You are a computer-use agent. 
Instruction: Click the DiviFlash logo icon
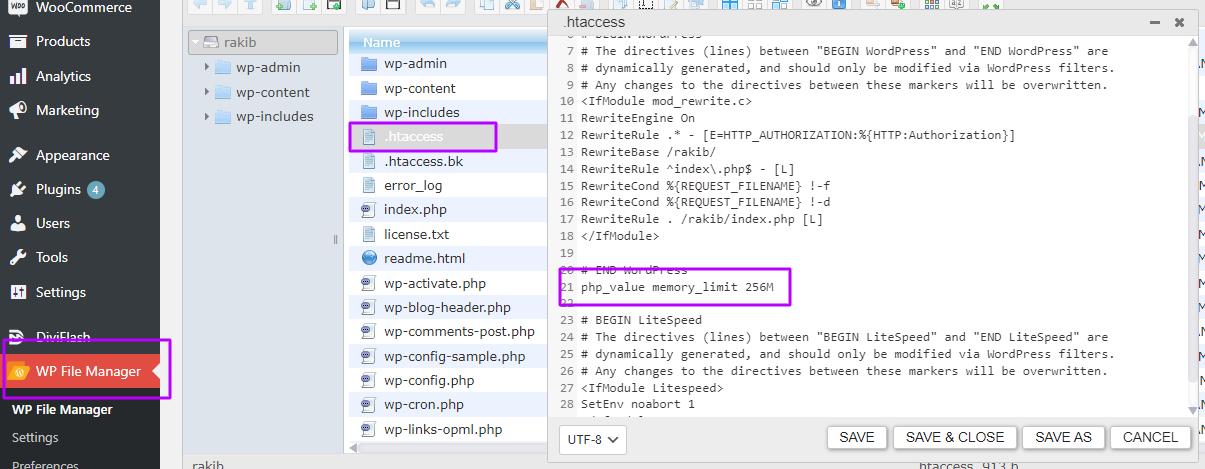(18, 337)
